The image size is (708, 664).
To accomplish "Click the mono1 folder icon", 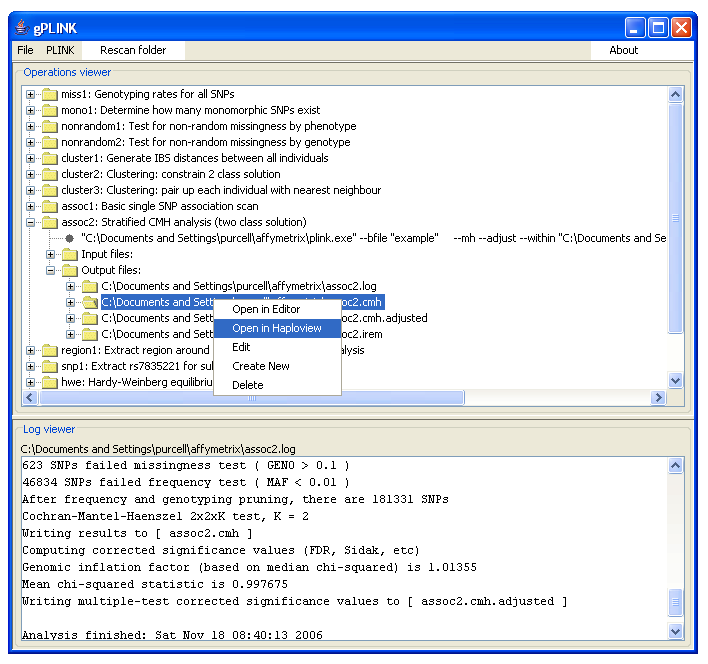I will (x=50, y=110).
